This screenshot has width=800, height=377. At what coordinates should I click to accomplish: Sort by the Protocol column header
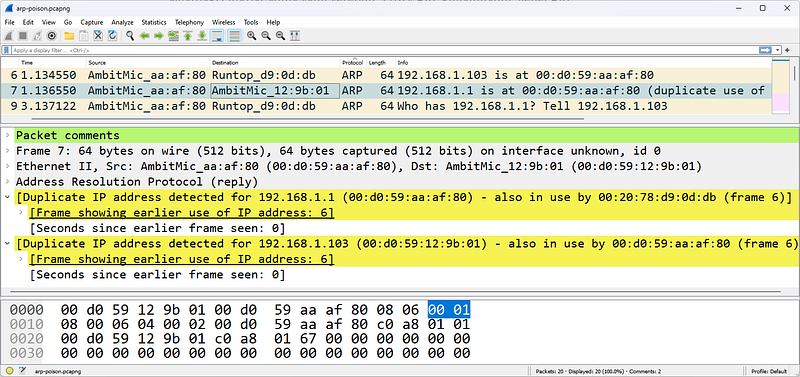pyautogui.click(x=353, y=63)
